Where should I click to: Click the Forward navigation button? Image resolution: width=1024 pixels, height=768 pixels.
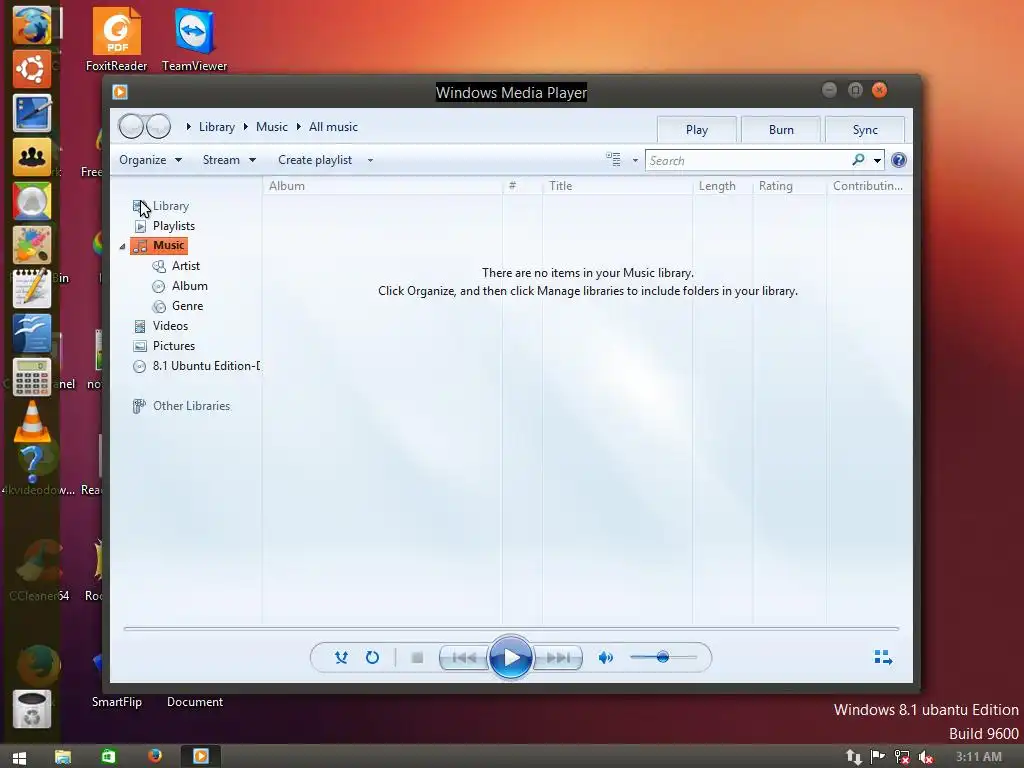159,126
